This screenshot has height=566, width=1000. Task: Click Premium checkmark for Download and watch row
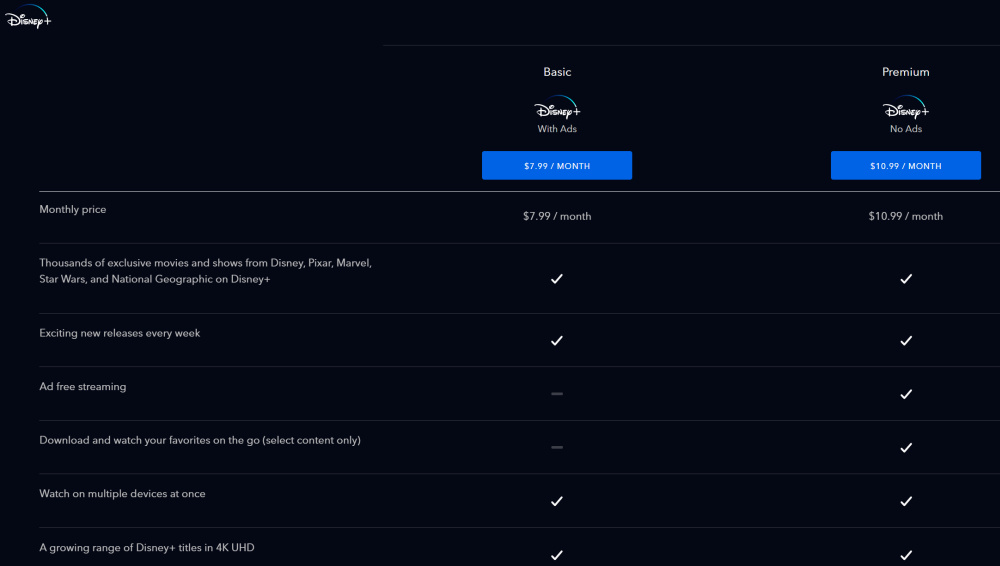pos(906,447)
